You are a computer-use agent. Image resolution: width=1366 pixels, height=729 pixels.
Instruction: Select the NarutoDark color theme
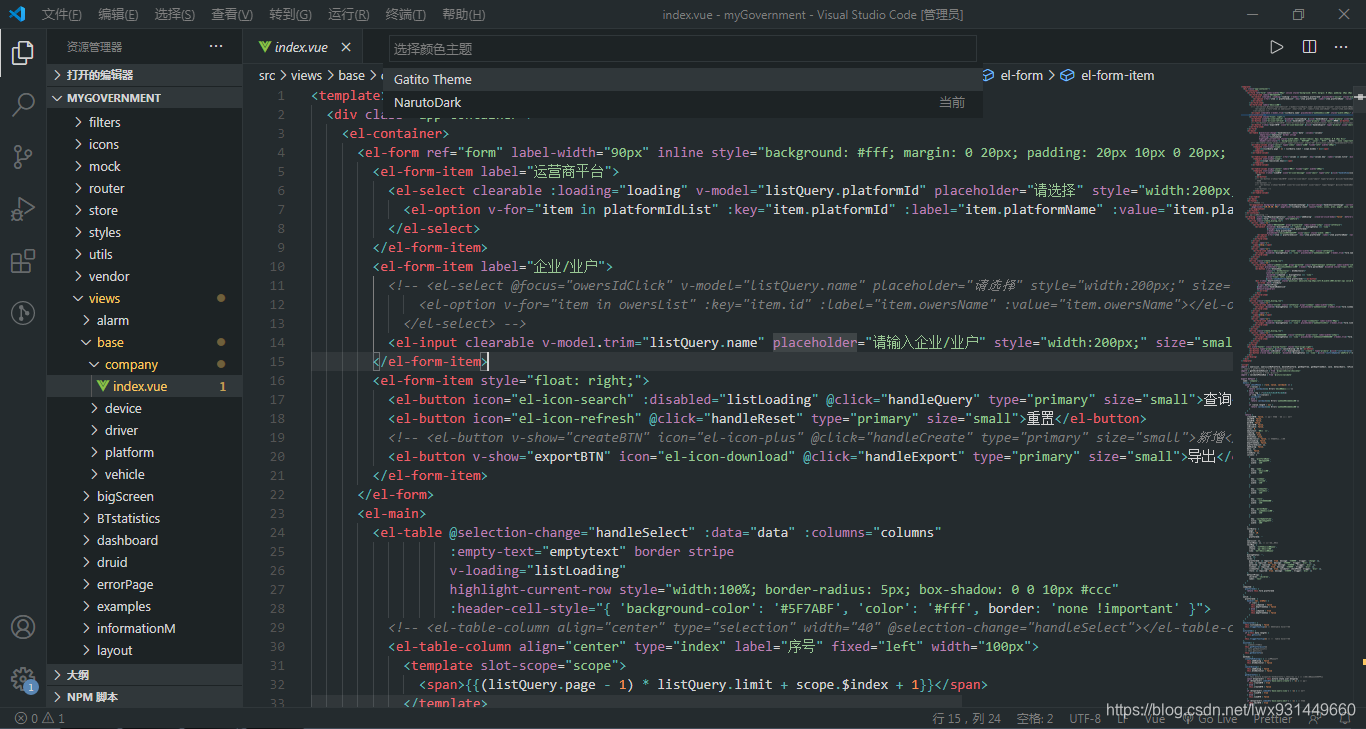point(428,102)
